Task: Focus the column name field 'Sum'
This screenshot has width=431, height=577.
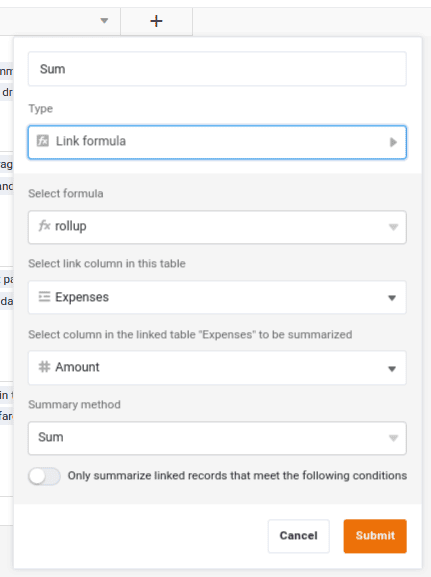Action: pyautogui.click(x=217, y=69)
